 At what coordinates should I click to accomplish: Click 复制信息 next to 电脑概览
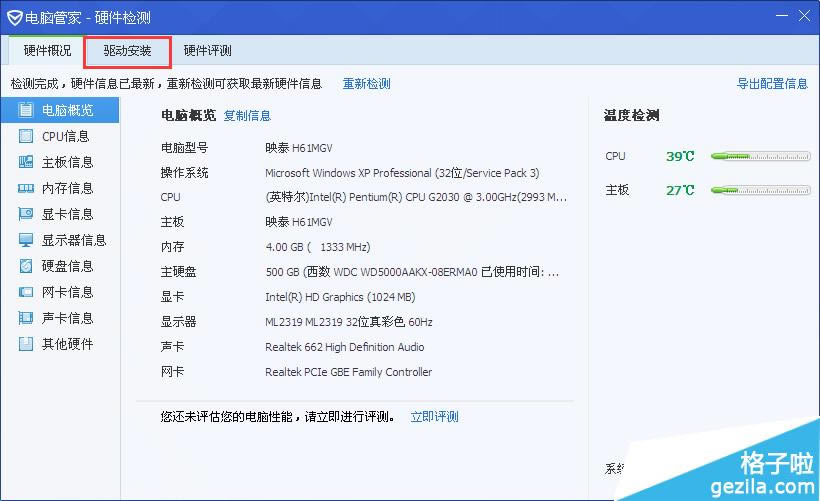247,116
